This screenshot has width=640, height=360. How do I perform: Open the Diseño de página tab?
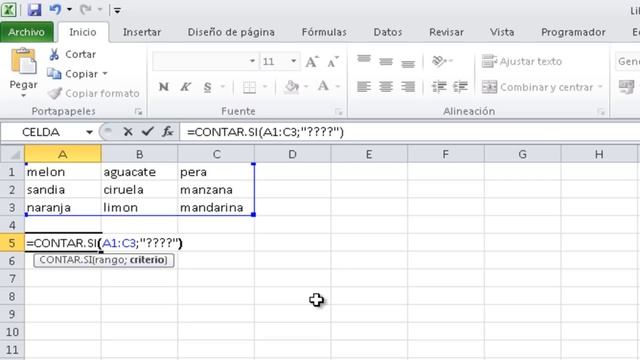pyautogui.click(x=231, y=32)
